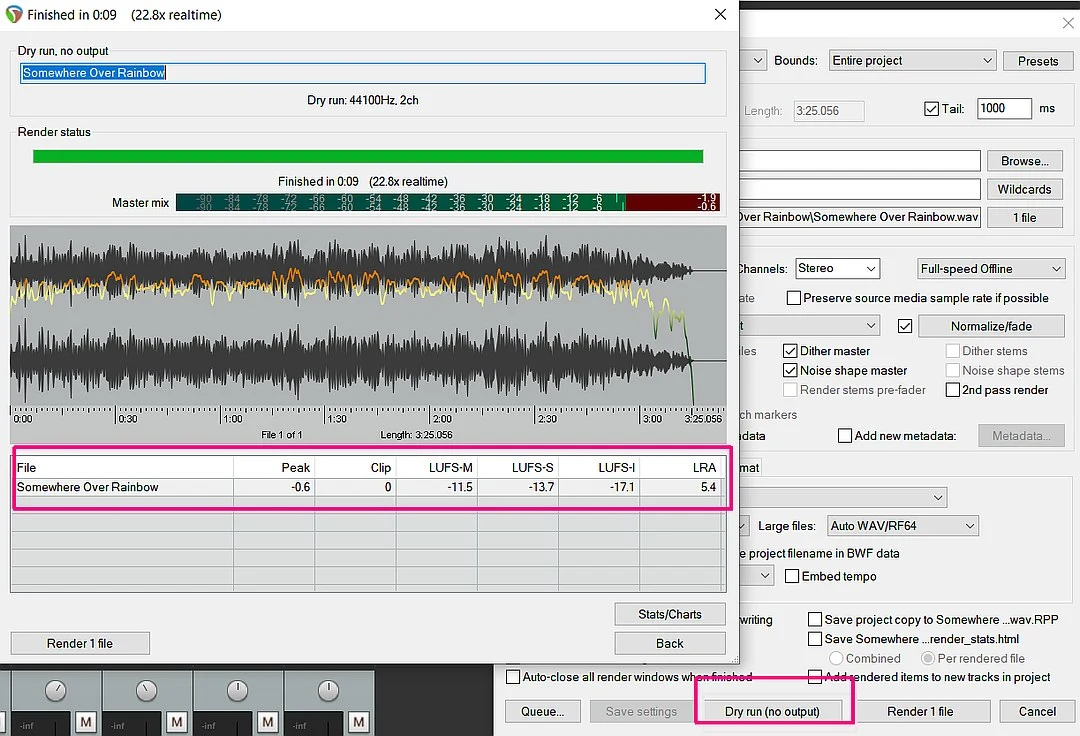Expand the Channels dropdown set to Stereo
This screenshot has height=736, width=1080.
(x=837, y=269)
